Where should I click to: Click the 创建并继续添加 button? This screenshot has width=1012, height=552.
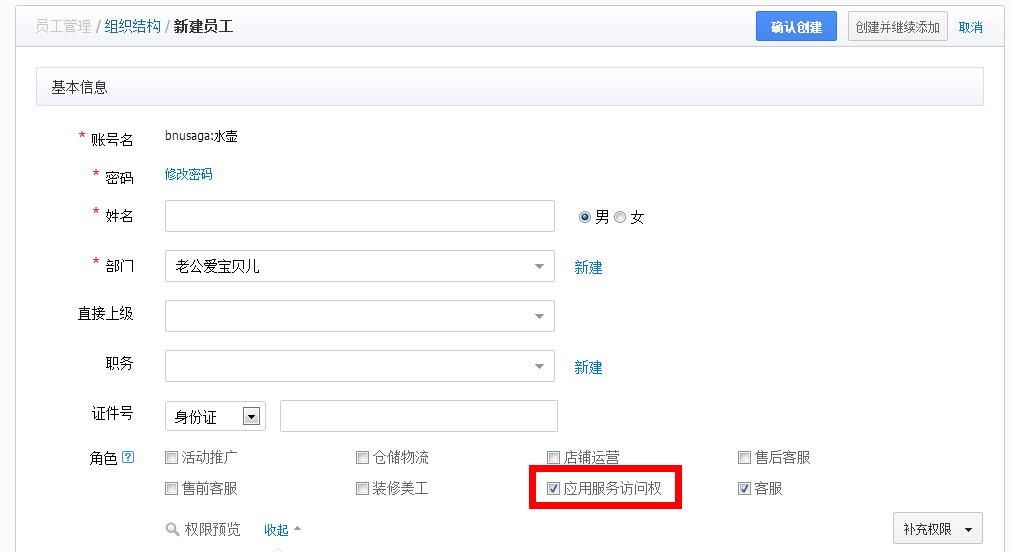(897, 27)
